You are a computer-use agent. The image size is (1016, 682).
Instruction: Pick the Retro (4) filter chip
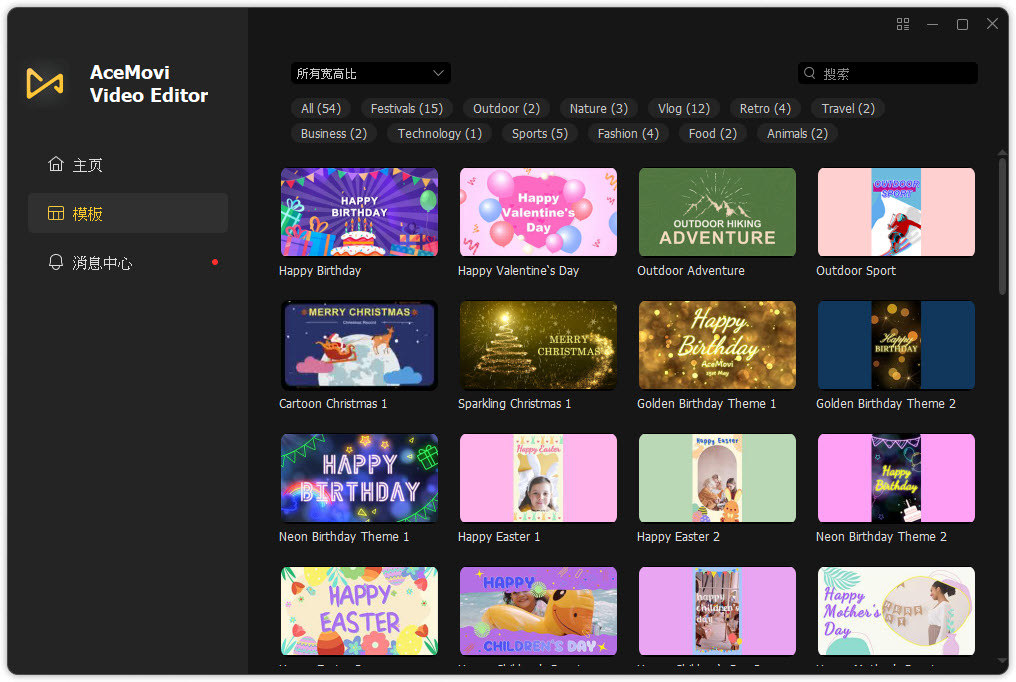pyautogui.click(x=765, y=108)
